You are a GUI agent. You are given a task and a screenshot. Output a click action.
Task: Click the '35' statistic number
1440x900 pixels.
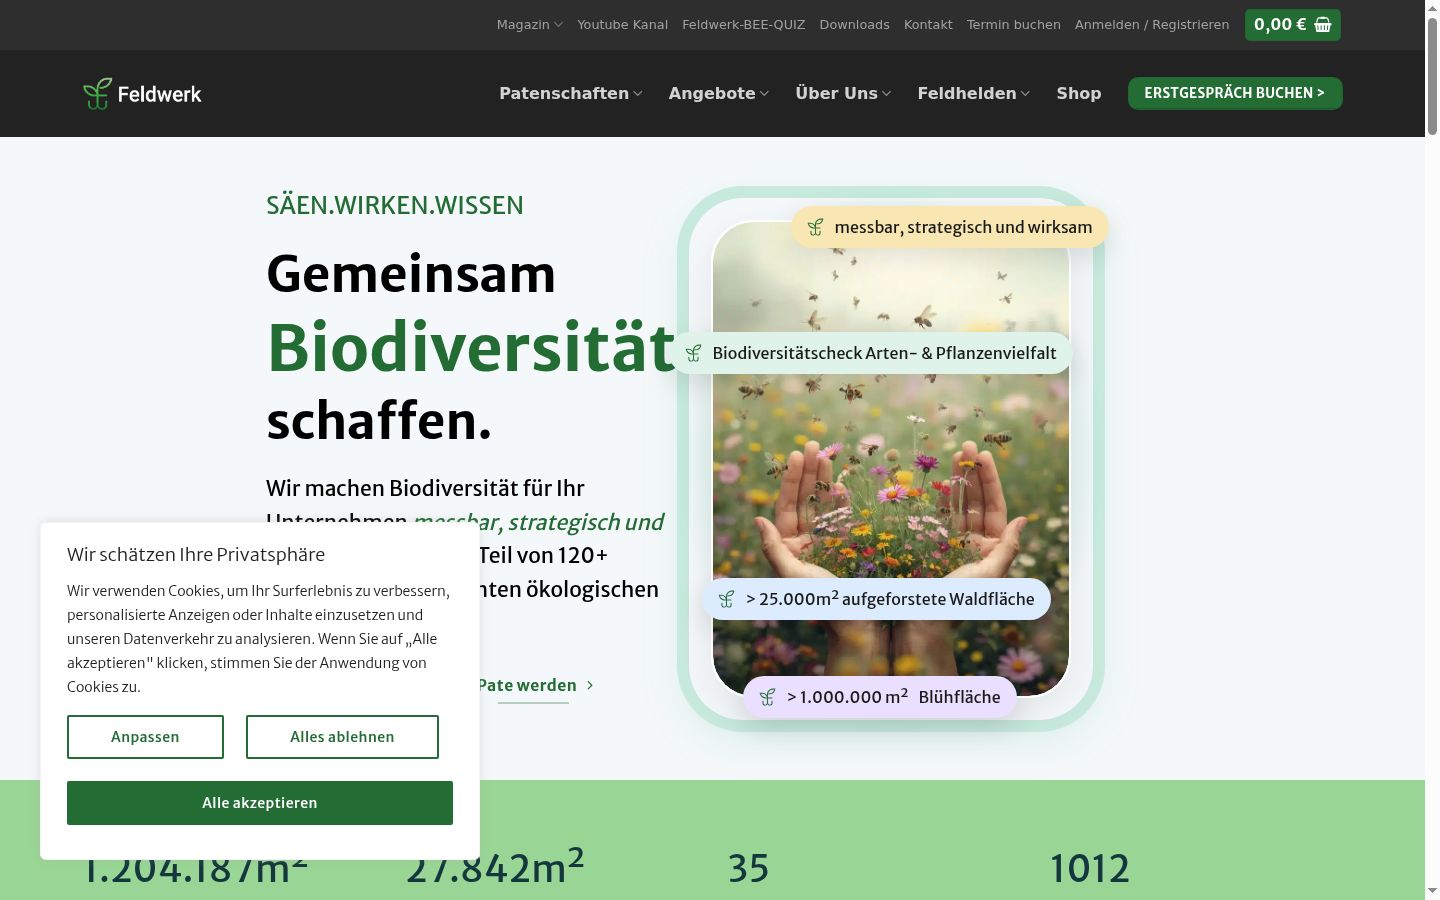click(x=748, y=868)
